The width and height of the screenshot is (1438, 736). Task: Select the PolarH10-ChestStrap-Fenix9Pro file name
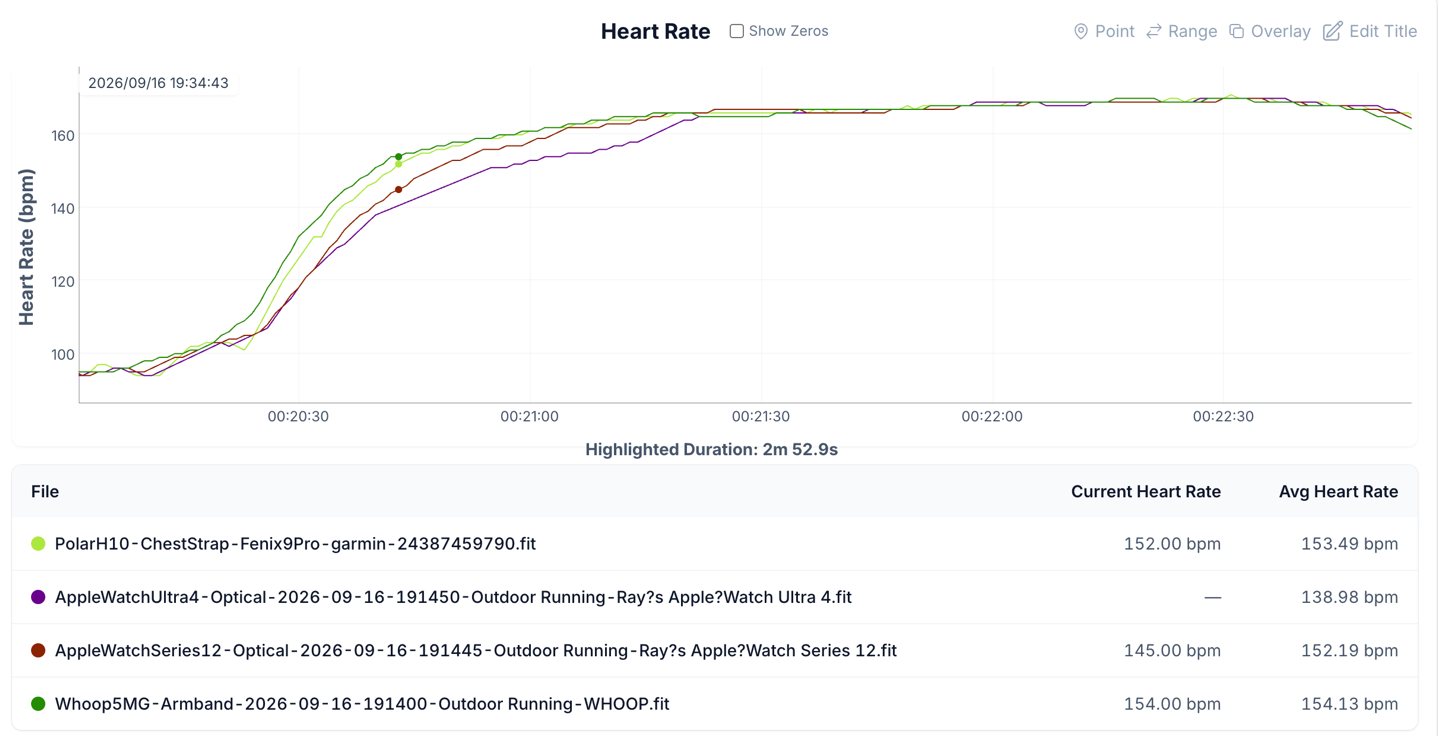tap(295, 544)
